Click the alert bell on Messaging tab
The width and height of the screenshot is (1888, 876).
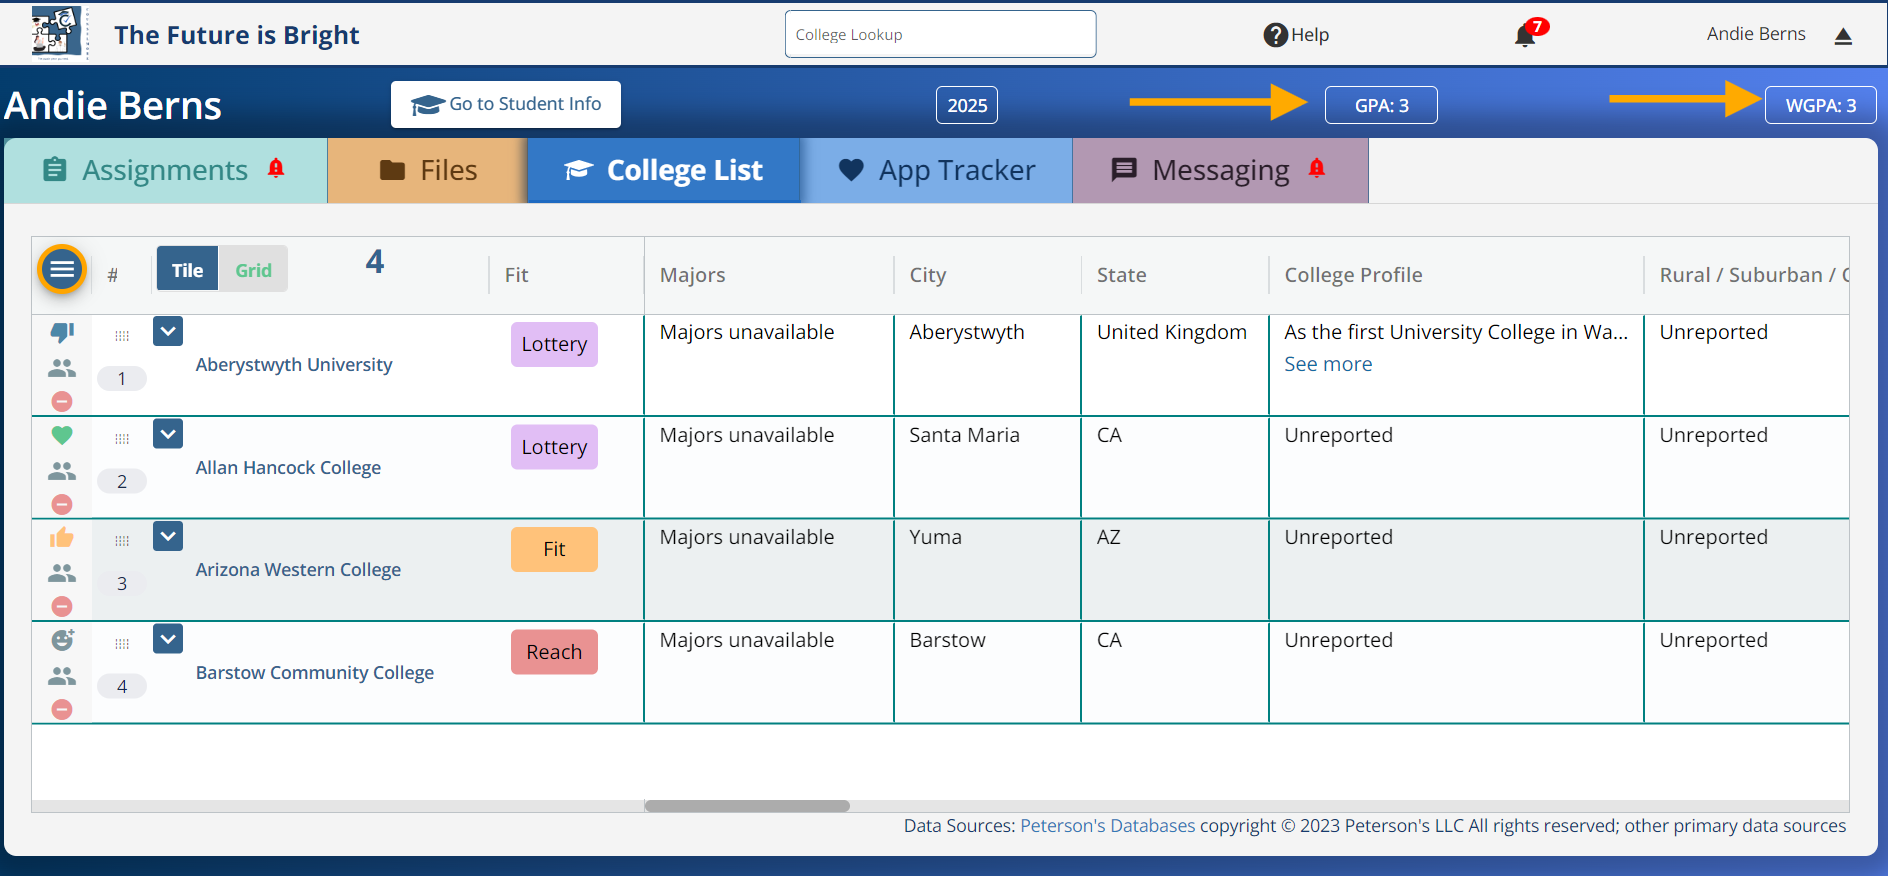(x=1317, y=168)
